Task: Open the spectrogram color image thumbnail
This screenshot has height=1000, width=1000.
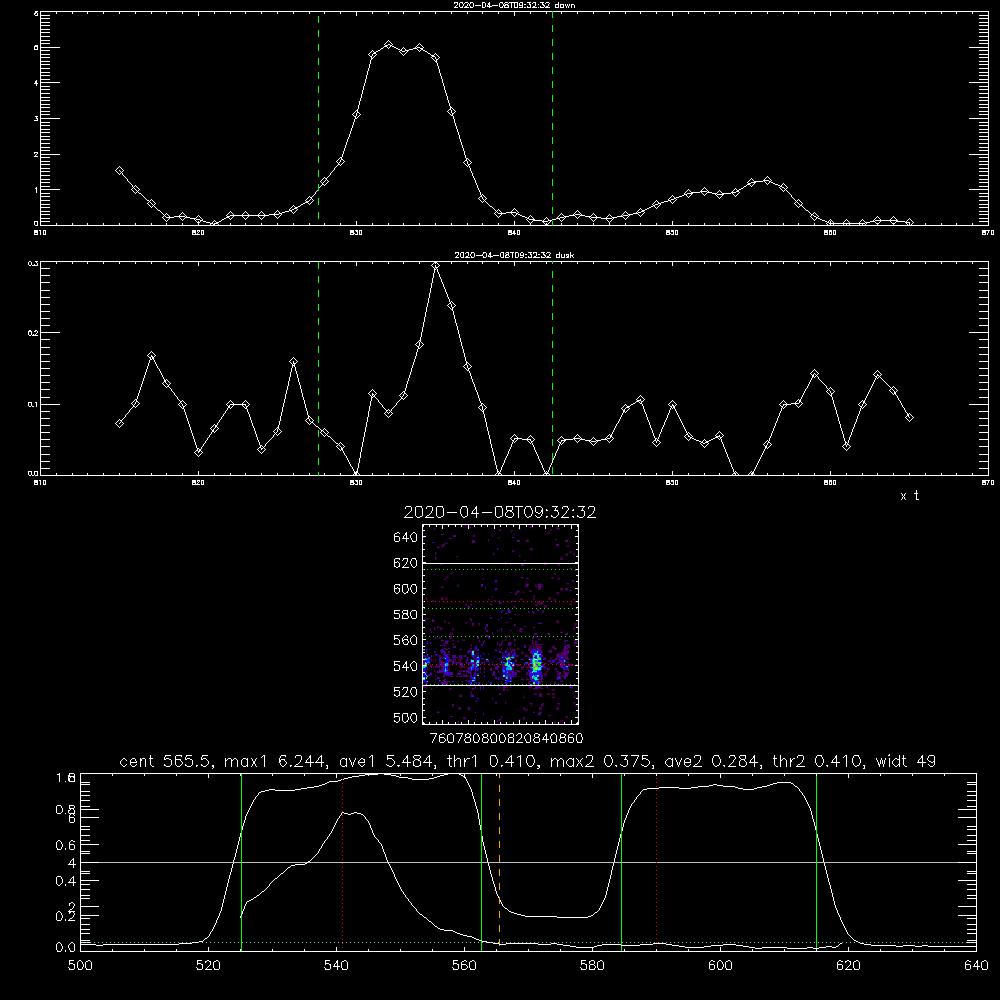Action: coord(500,624)
